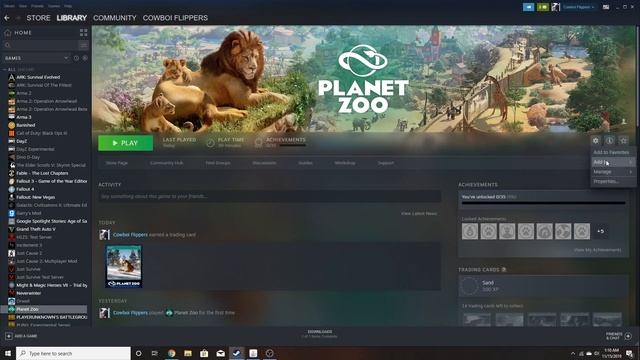Open Downloads status at the bottom
Image resolution: width=640 pixels, height=360 pixels.
pos(320,334)
